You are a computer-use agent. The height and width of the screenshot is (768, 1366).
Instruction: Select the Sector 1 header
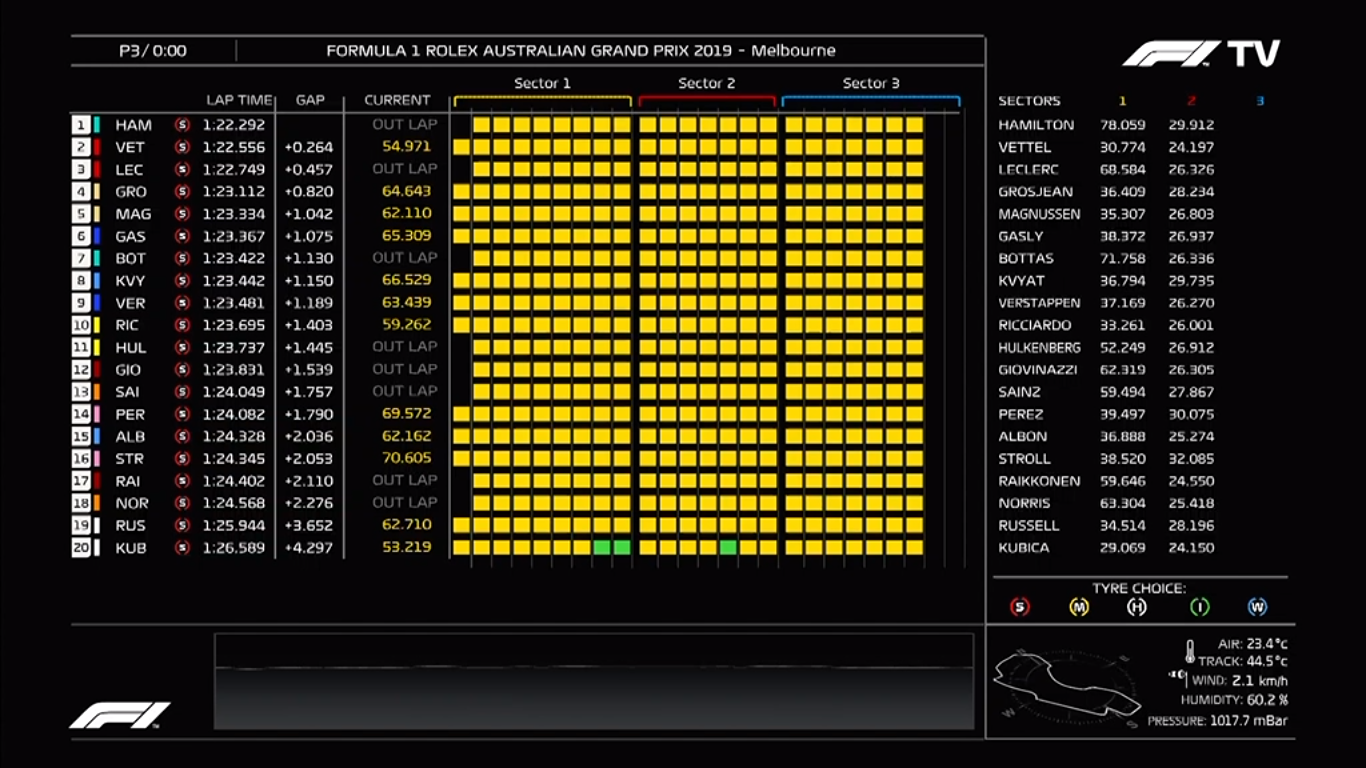tap(542, 83)
